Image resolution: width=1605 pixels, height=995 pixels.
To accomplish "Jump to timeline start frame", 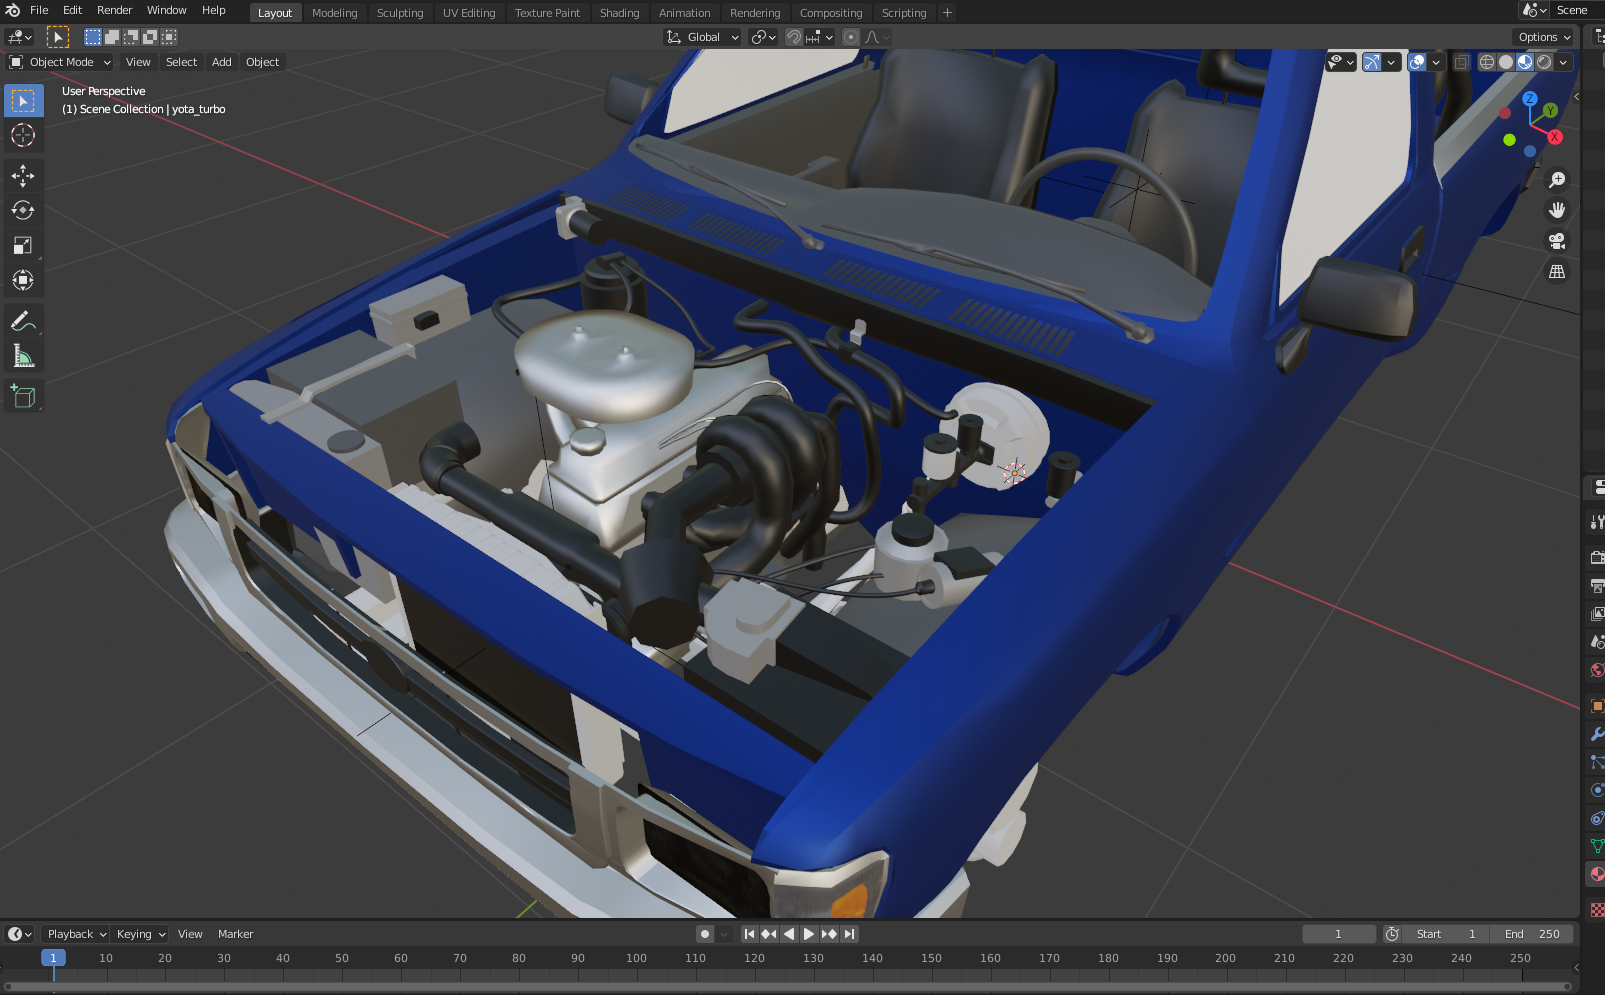I will point(749,934).
